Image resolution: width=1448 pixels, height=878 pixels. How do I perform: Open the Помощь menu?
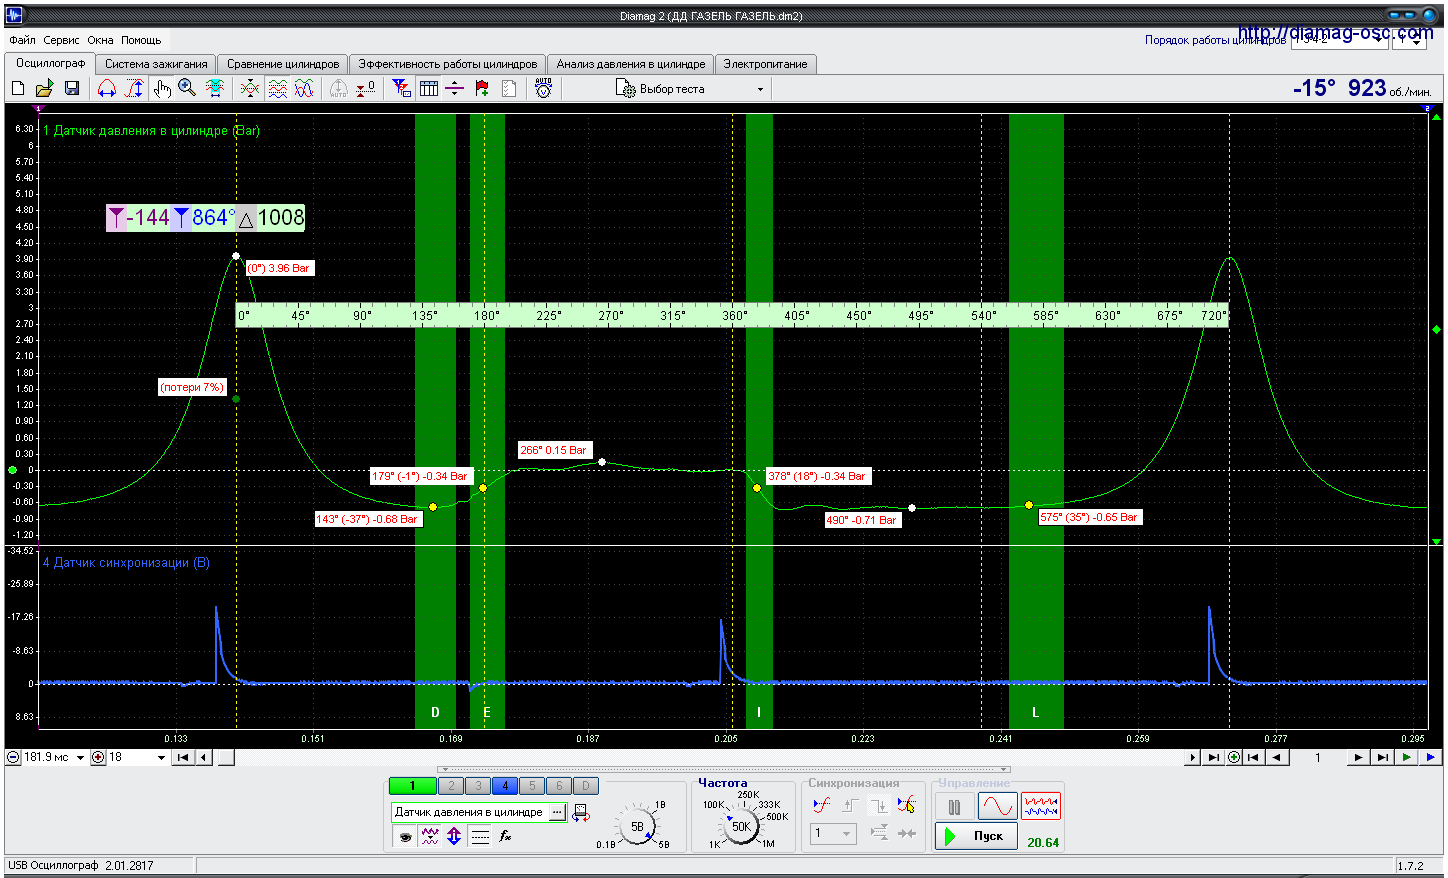coord(141,40)
